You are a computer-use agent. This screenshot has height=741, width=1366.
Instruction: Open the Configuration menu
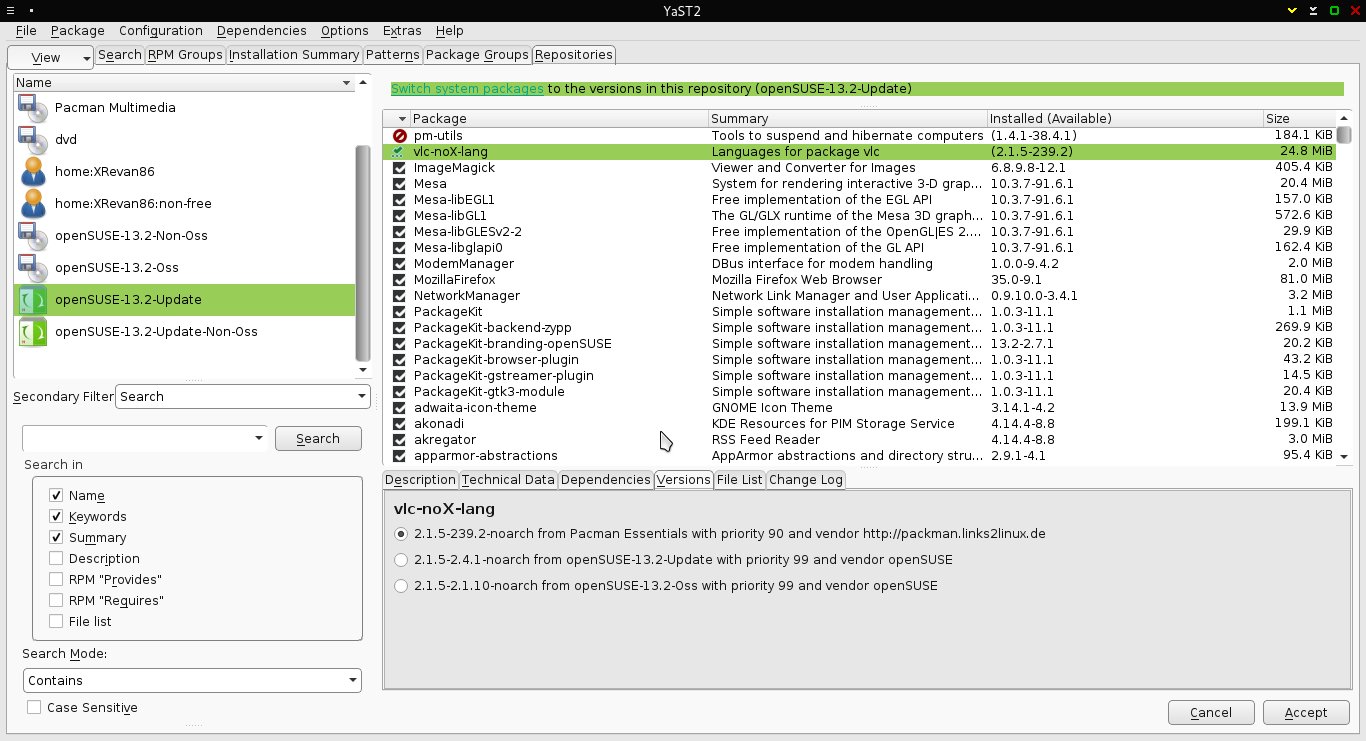160,31
